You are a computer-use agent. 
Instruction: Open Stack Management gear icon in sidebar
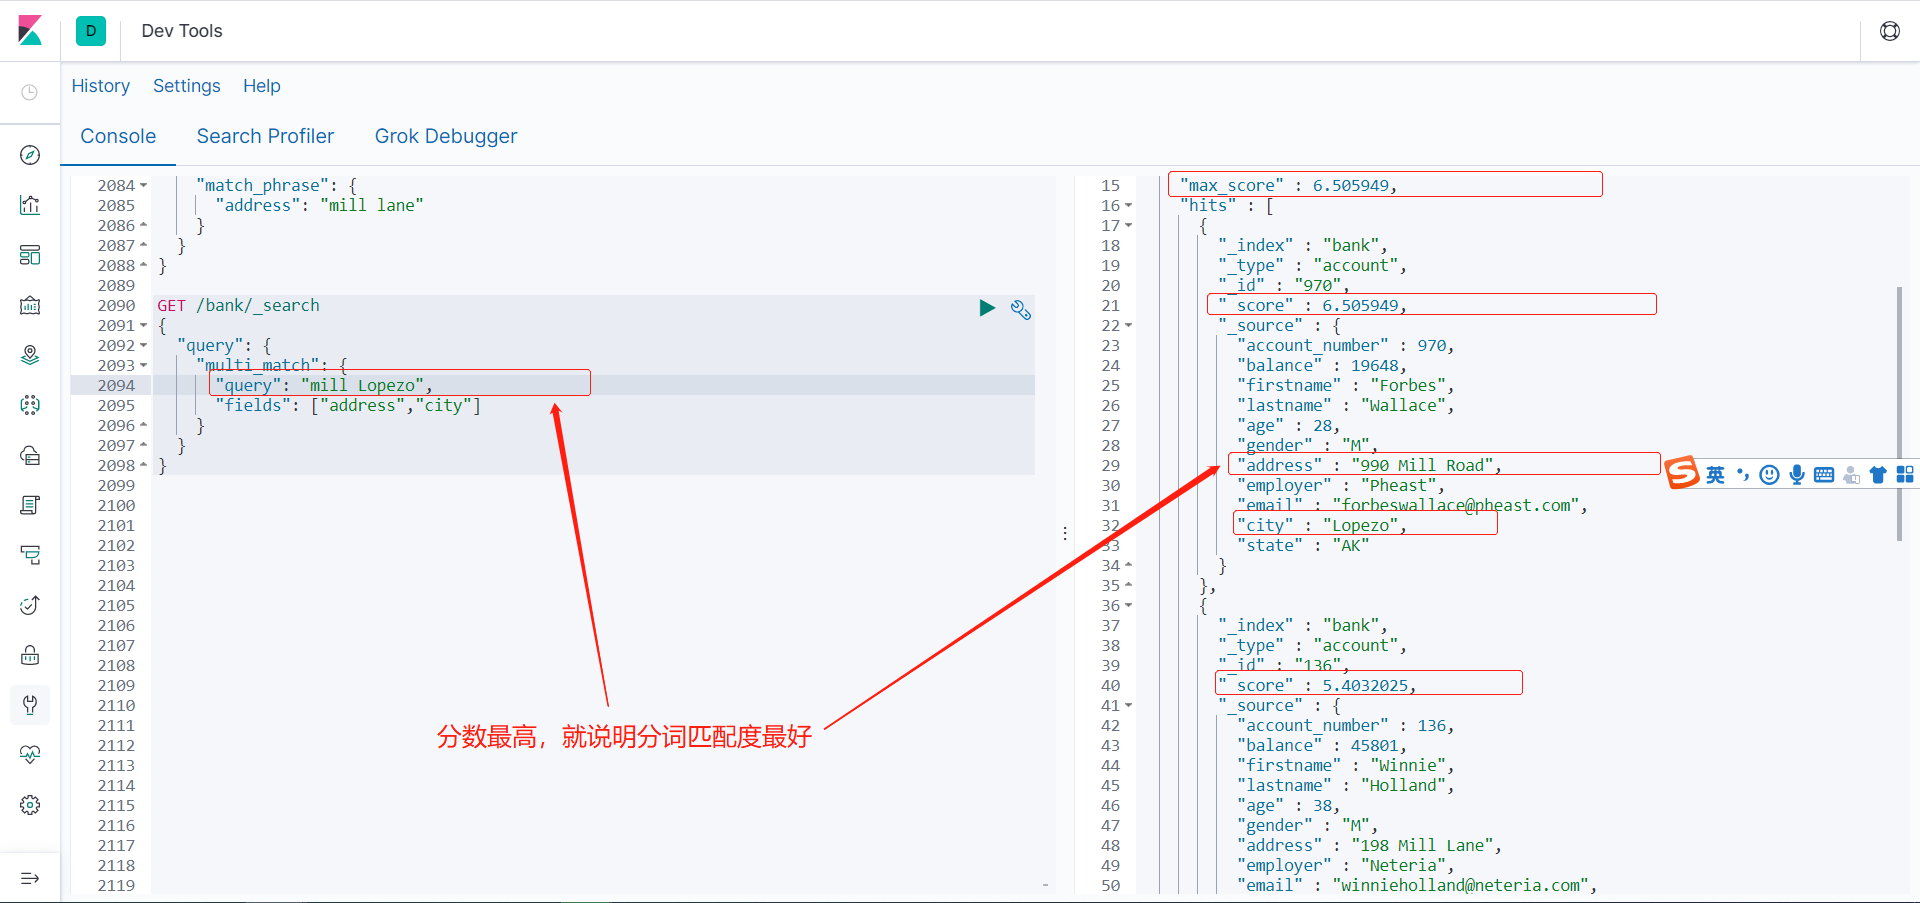[29, 804]
